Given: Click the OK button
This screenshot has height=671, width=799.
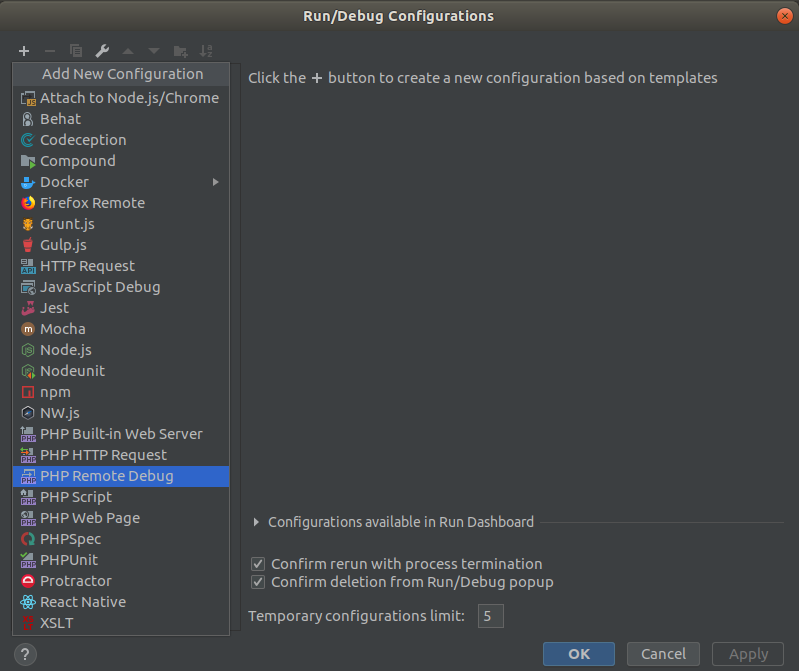Looking at the screenshot, I should [x=579, y=654].
